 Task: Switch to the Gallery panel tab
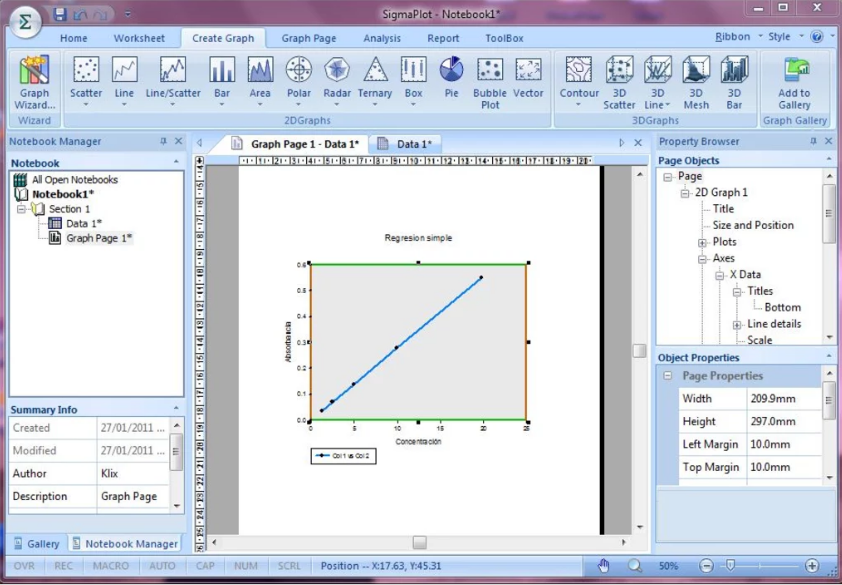click(x=35, y=544)
